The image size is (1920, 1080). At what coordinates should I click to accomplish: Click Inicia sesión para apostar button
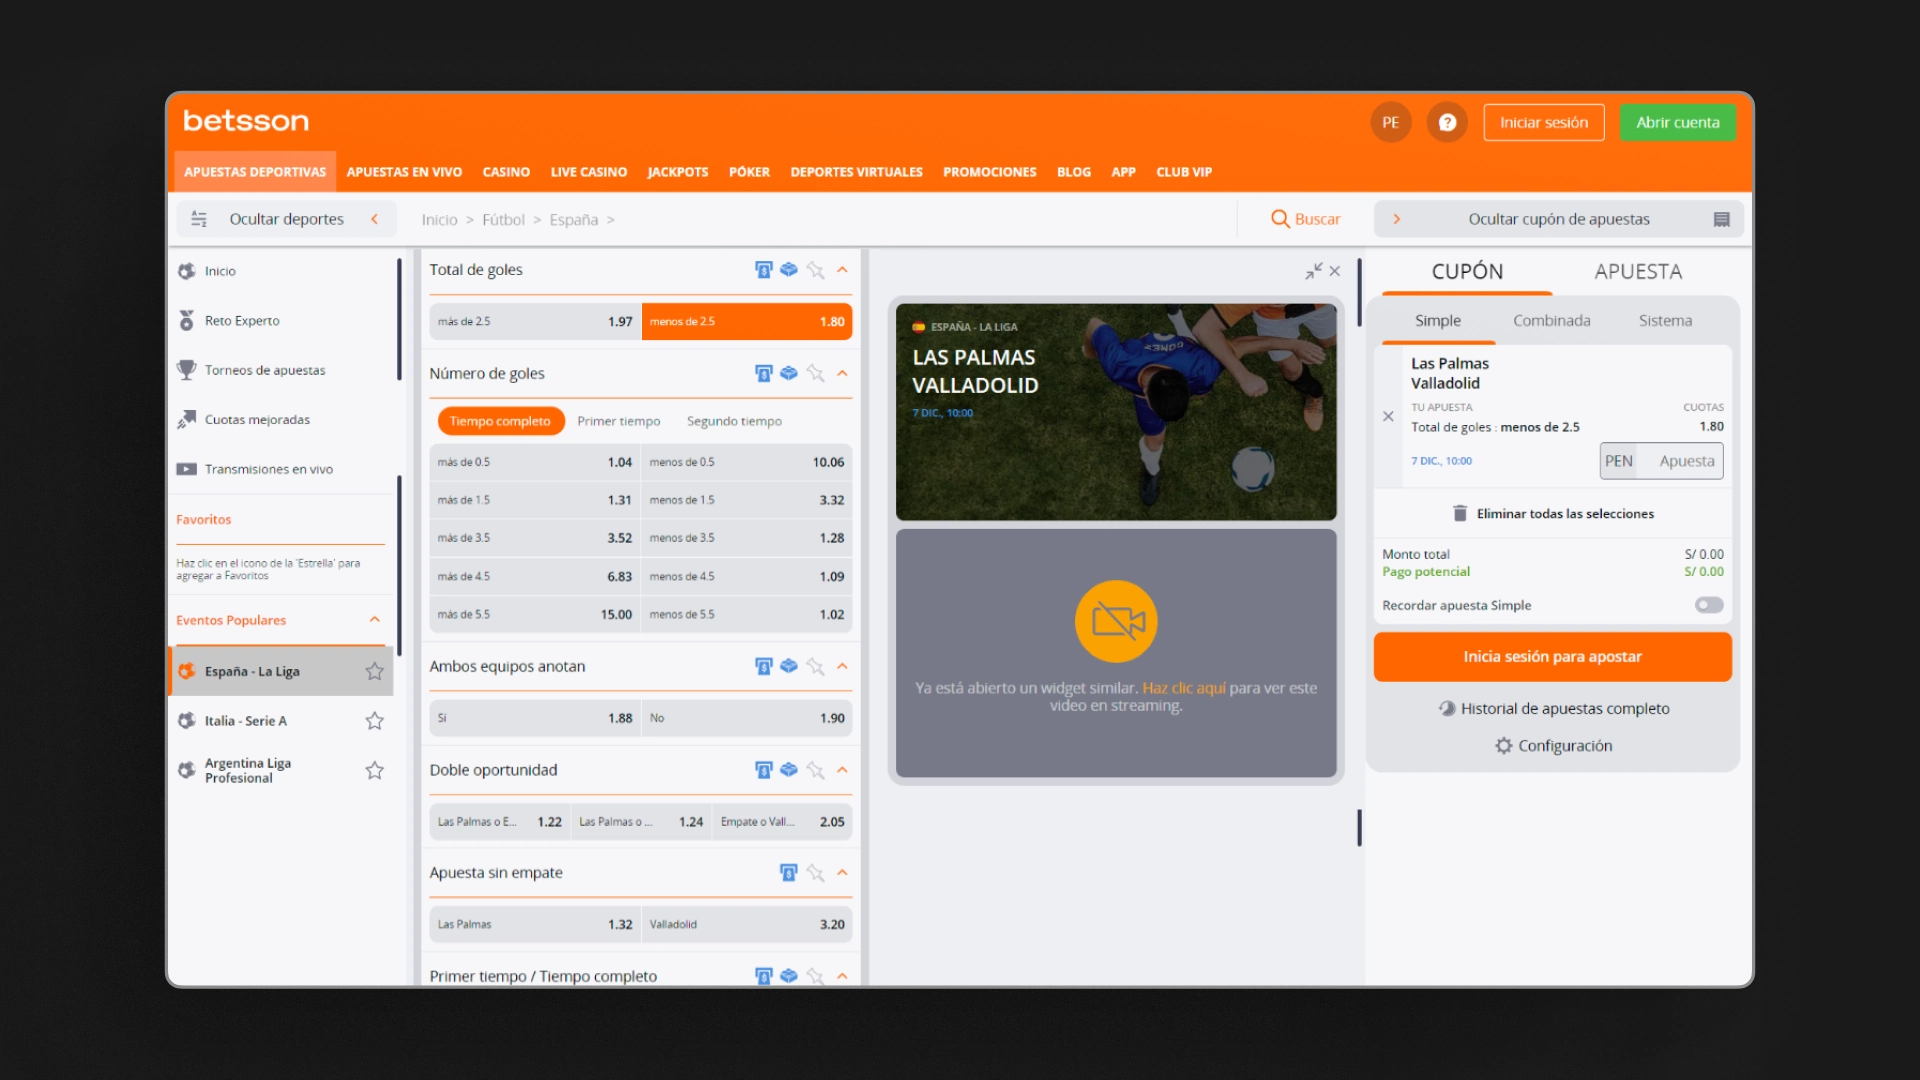coord(1552,657)
